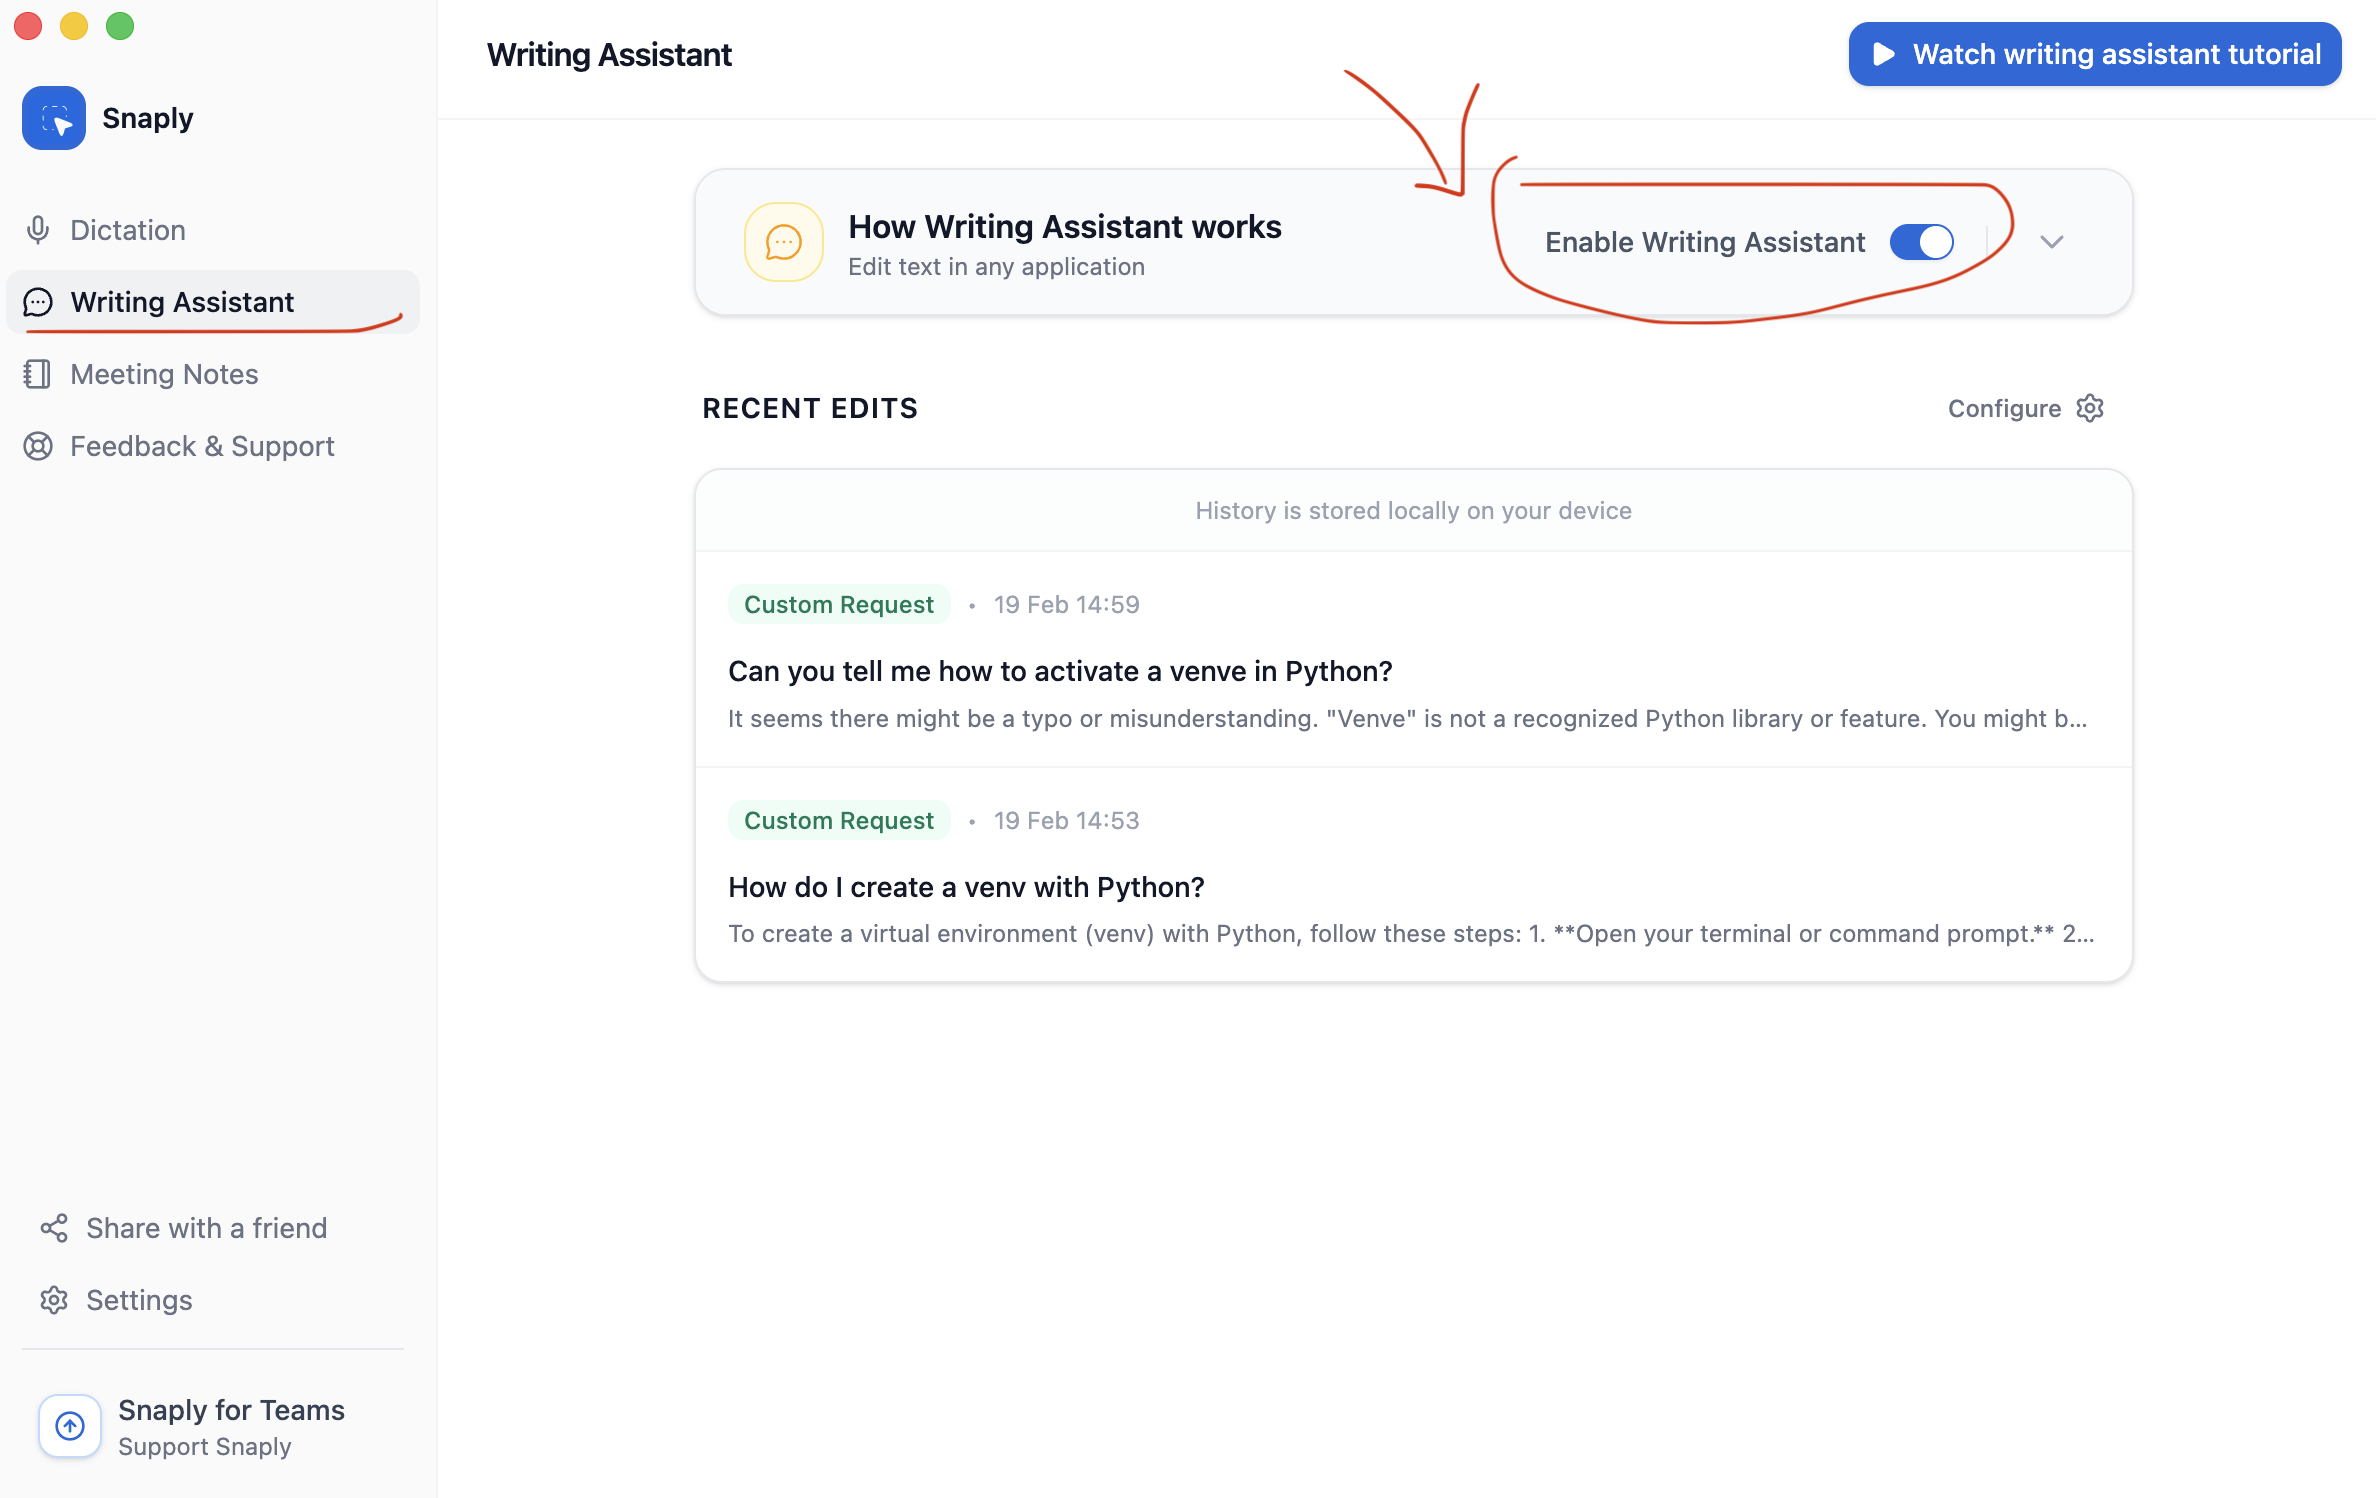The image size is (2376, 1498).
Task: Switch to Dictation in the sidebar
Action: pos(128,229)
